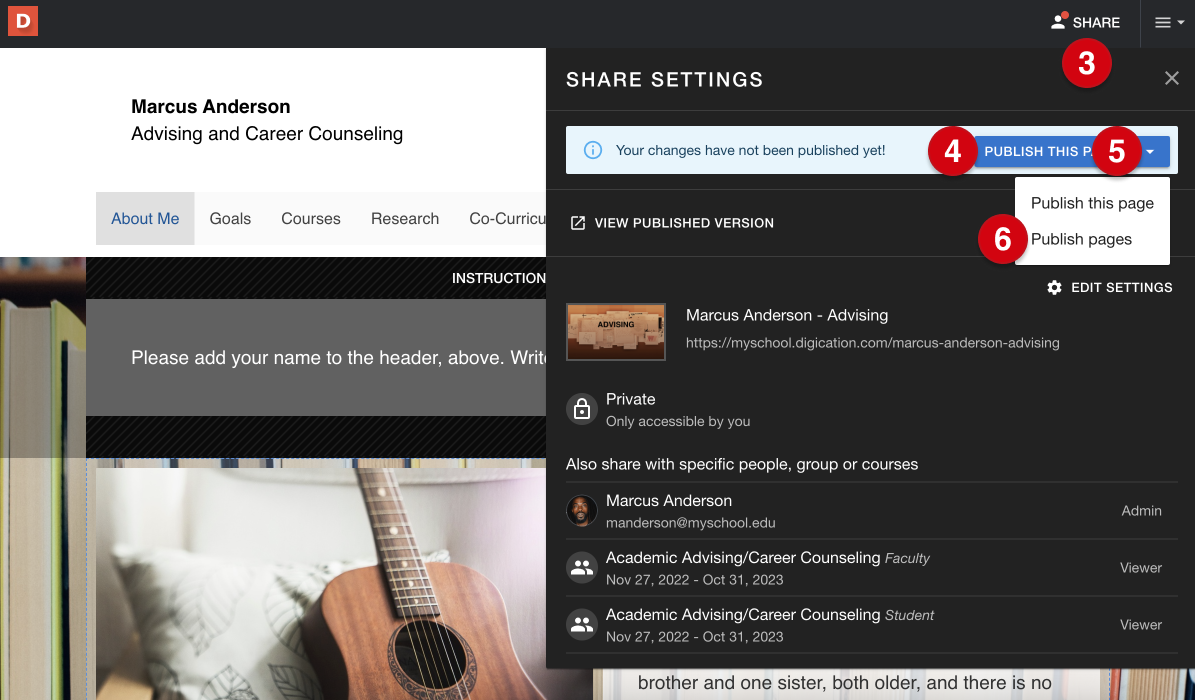Click the external link icon beside View Published Version
The height and width of the screenshot is (700, 1195).
[x=578, y=223]
